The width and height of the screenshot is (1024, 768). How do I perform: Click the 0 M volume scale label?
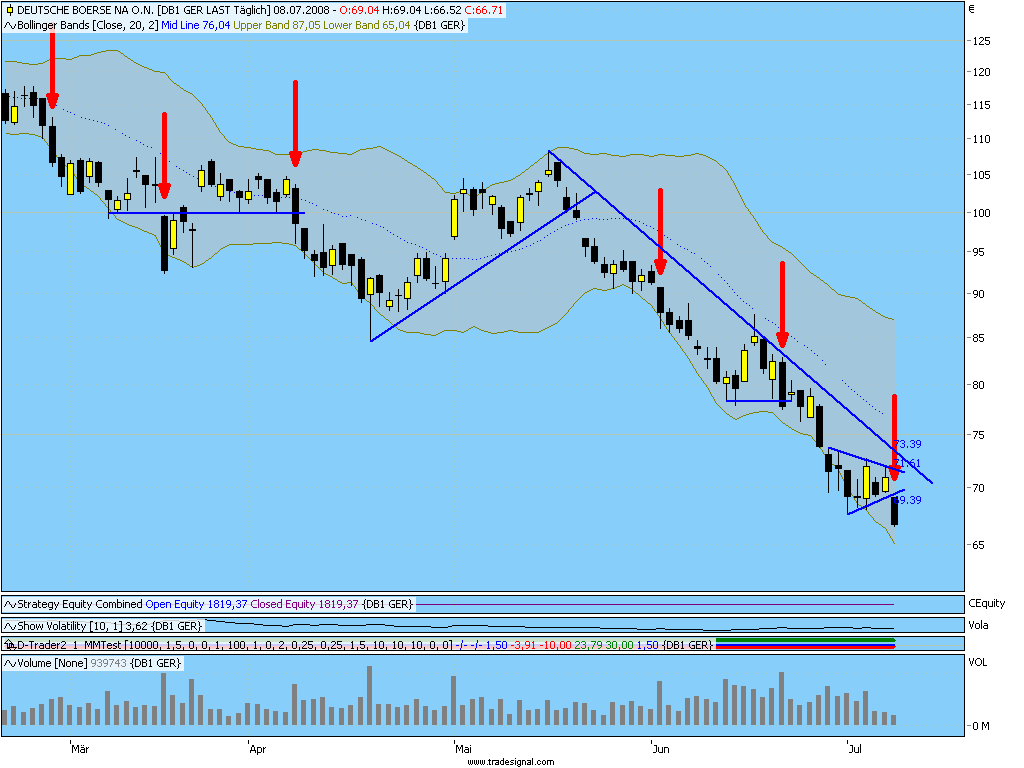(981, 726)
